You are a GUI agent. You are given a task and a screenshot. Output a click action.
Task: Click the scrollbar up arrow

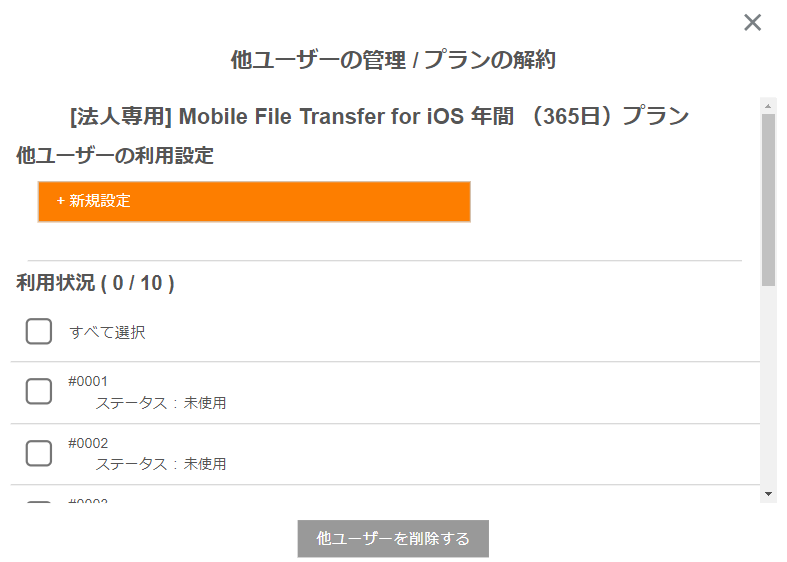tap(768, 106)
